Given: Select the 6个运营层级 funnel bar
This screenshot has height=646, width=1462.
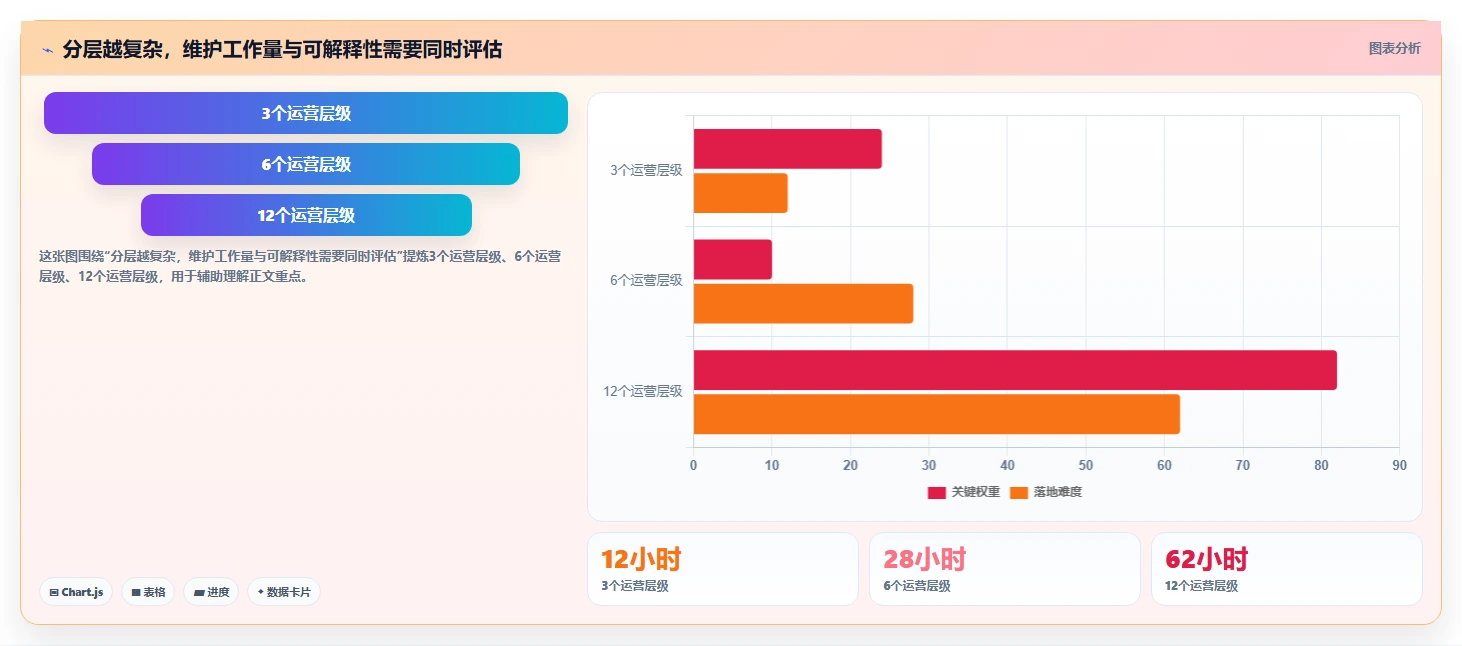Looking at the screenshot, I should pos(306,164).
